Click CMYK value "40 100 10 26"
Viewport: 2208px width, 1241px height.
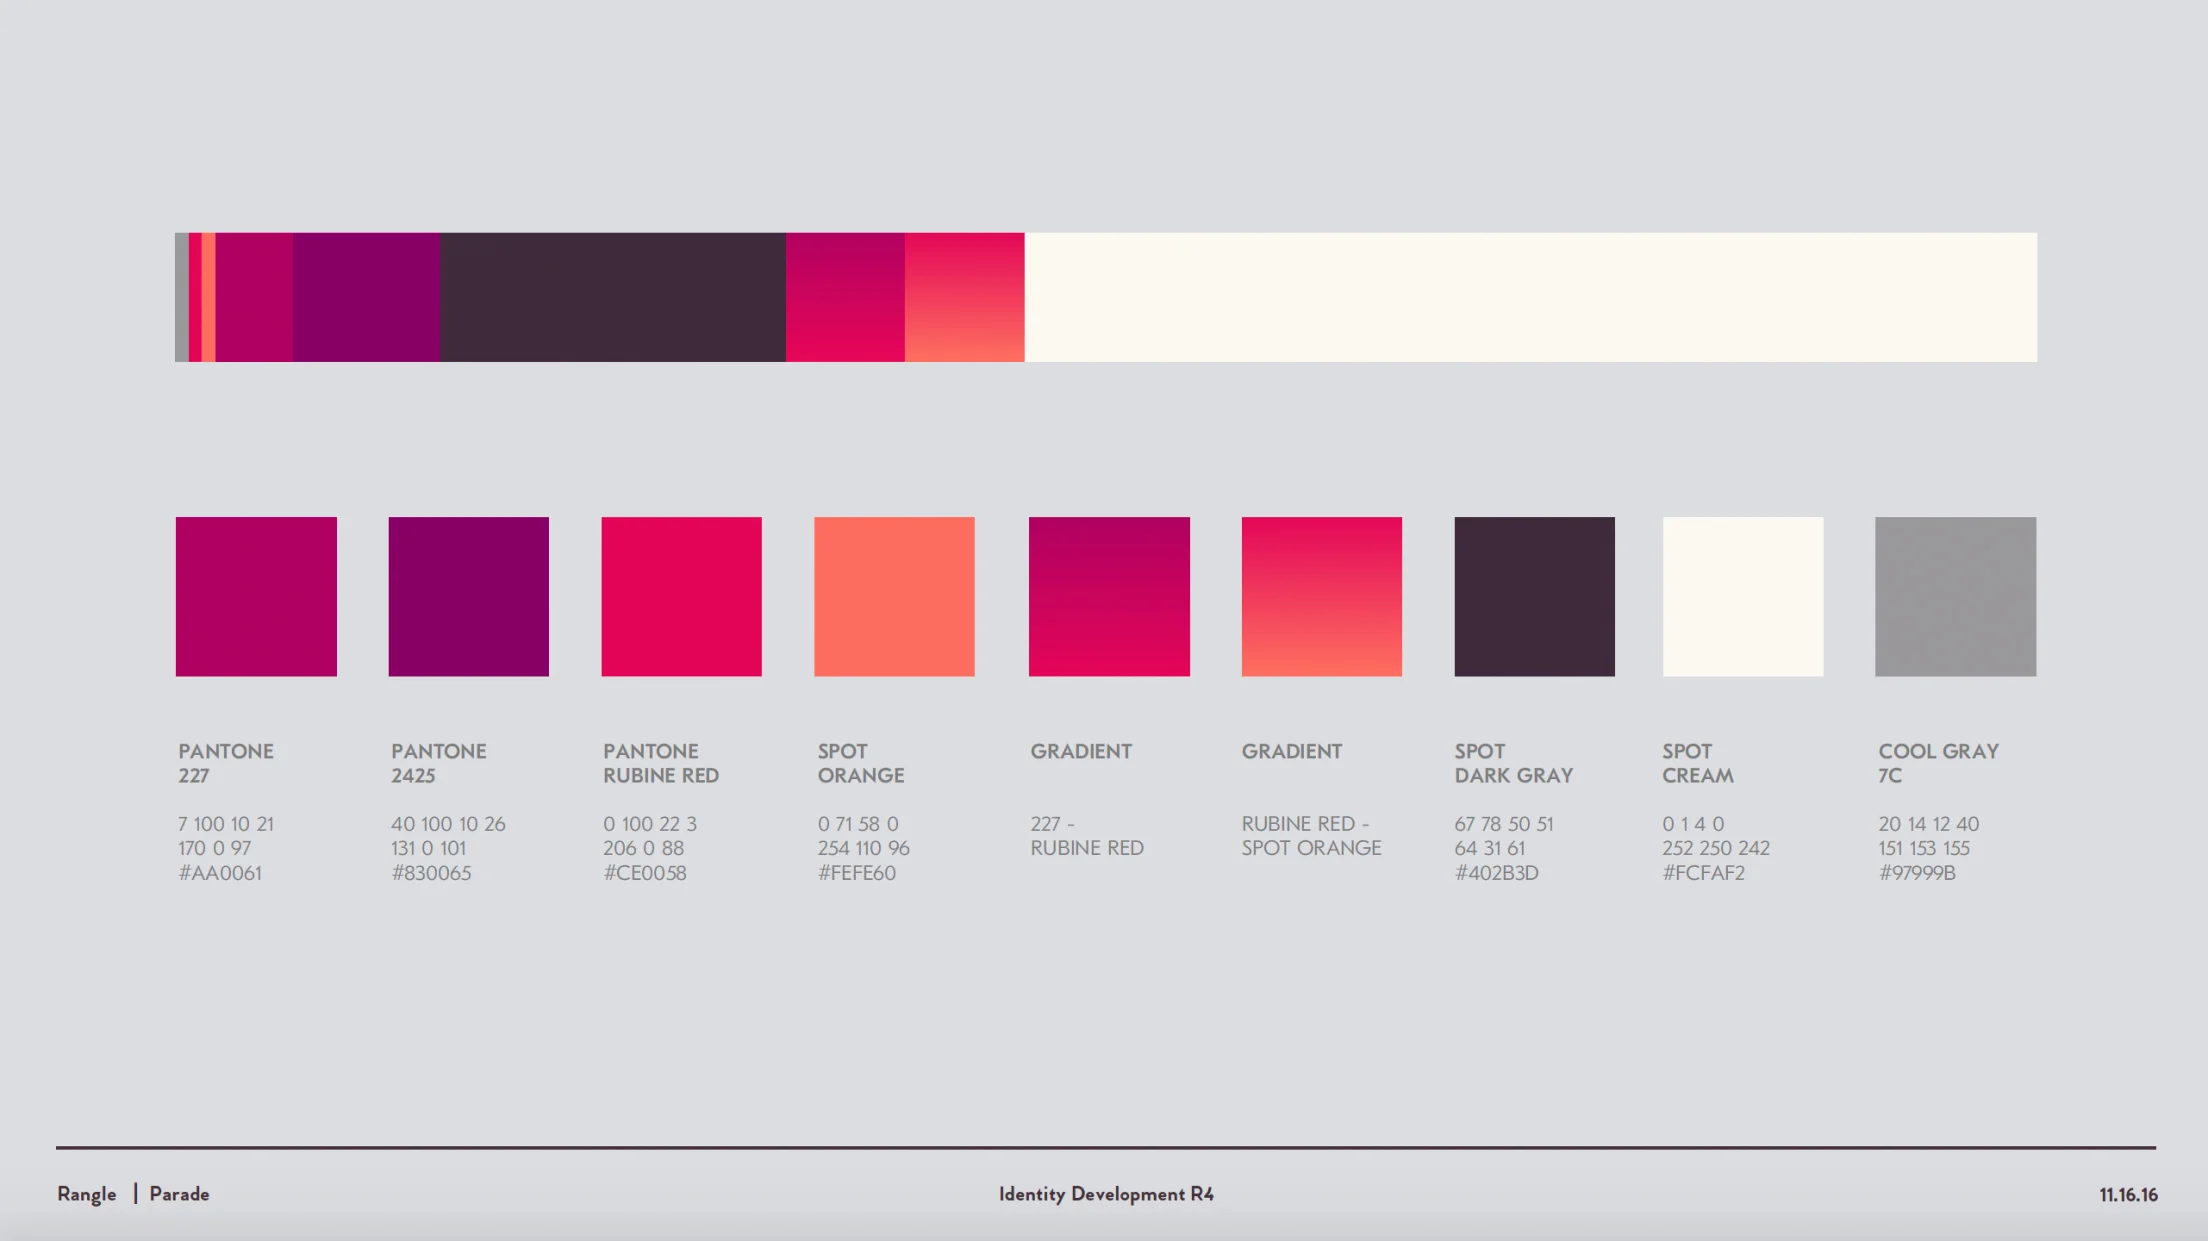pyautogui.click(x=448, y=824)
